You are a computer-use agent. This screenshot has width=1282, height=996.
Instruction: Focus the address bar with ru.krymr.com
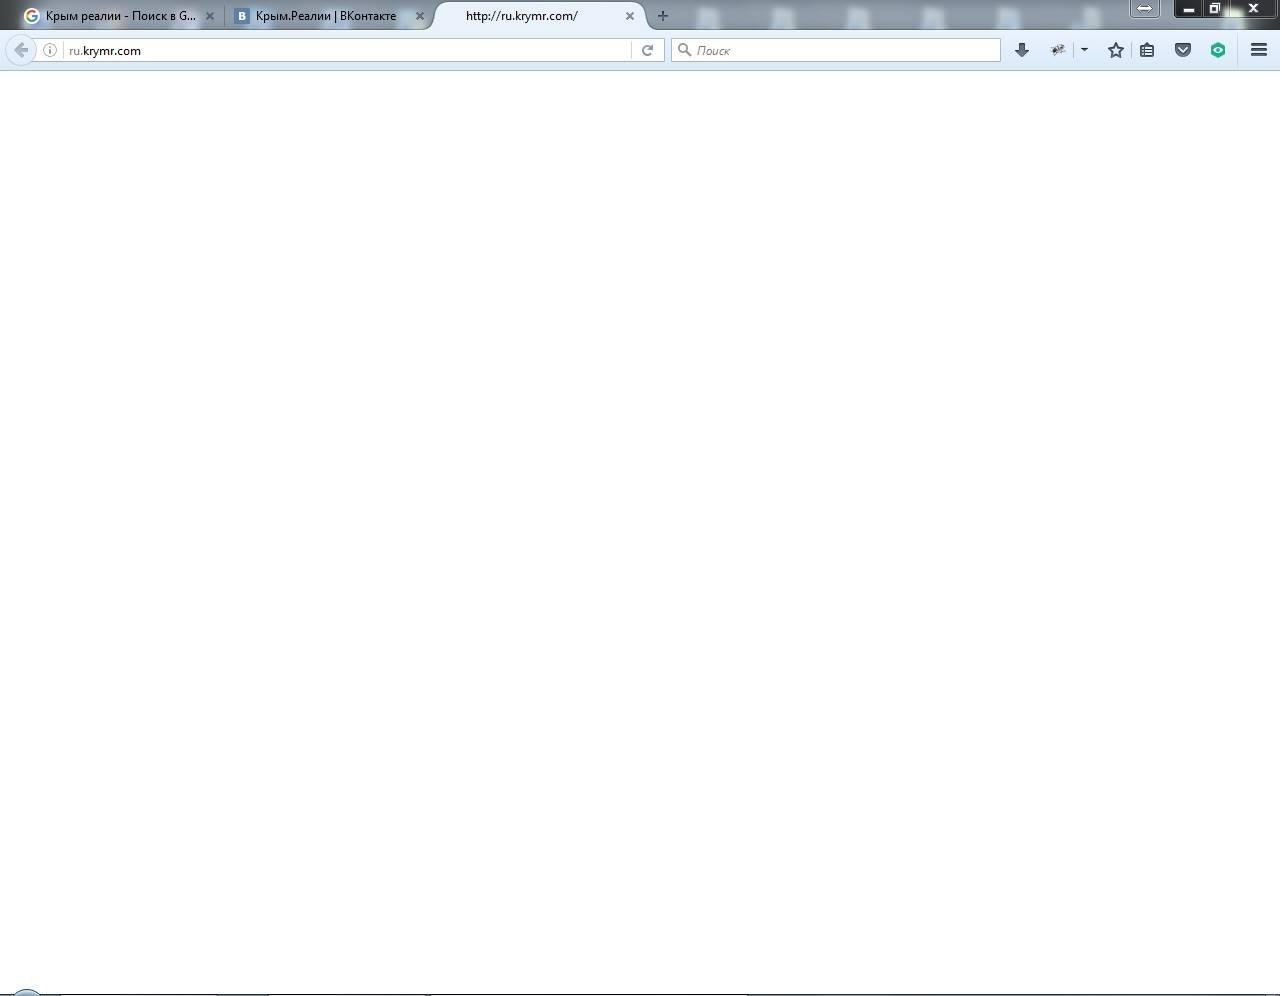tap(340, 50)
